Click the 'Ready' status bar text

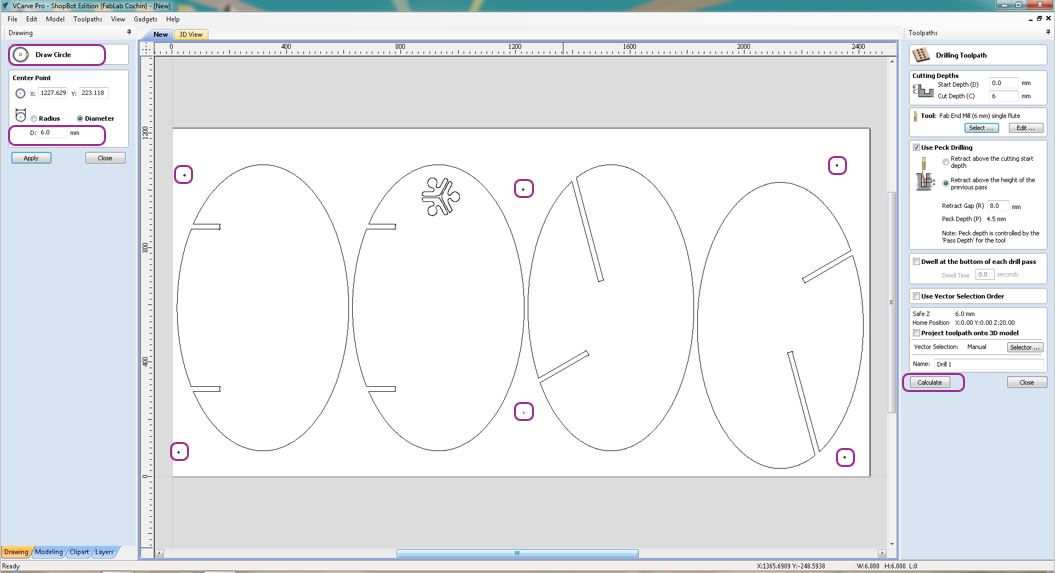(x=11, y=566)
